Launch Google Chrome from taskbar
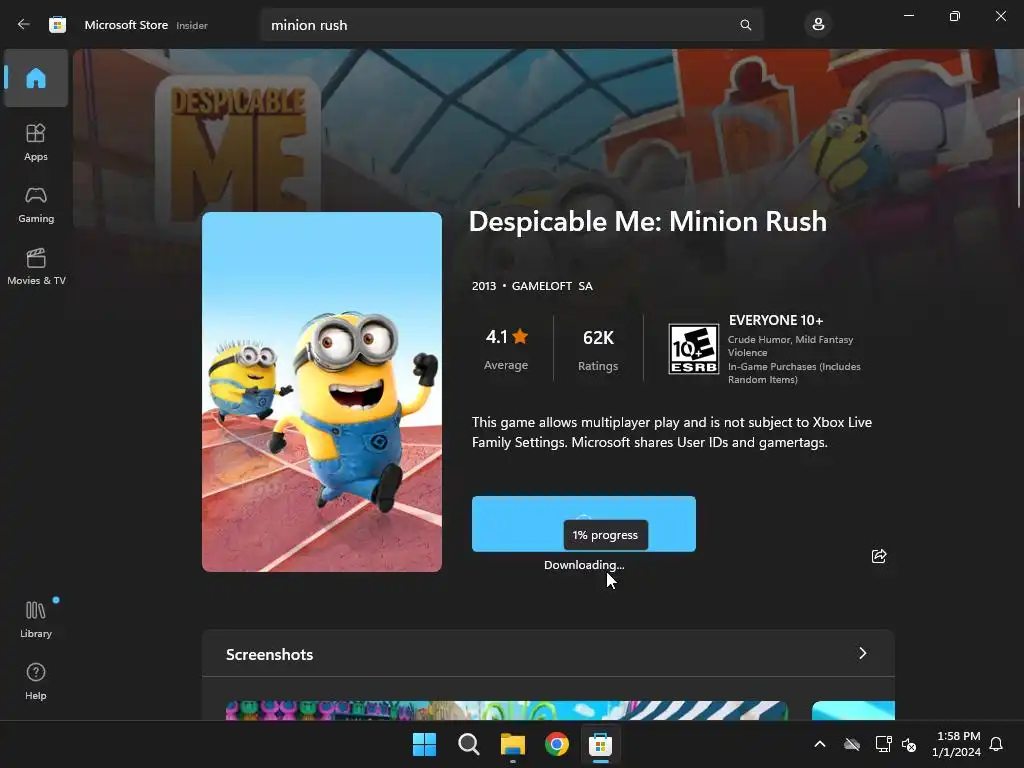1024x768 pixels. pyautogui.click(x=556, y=744)
